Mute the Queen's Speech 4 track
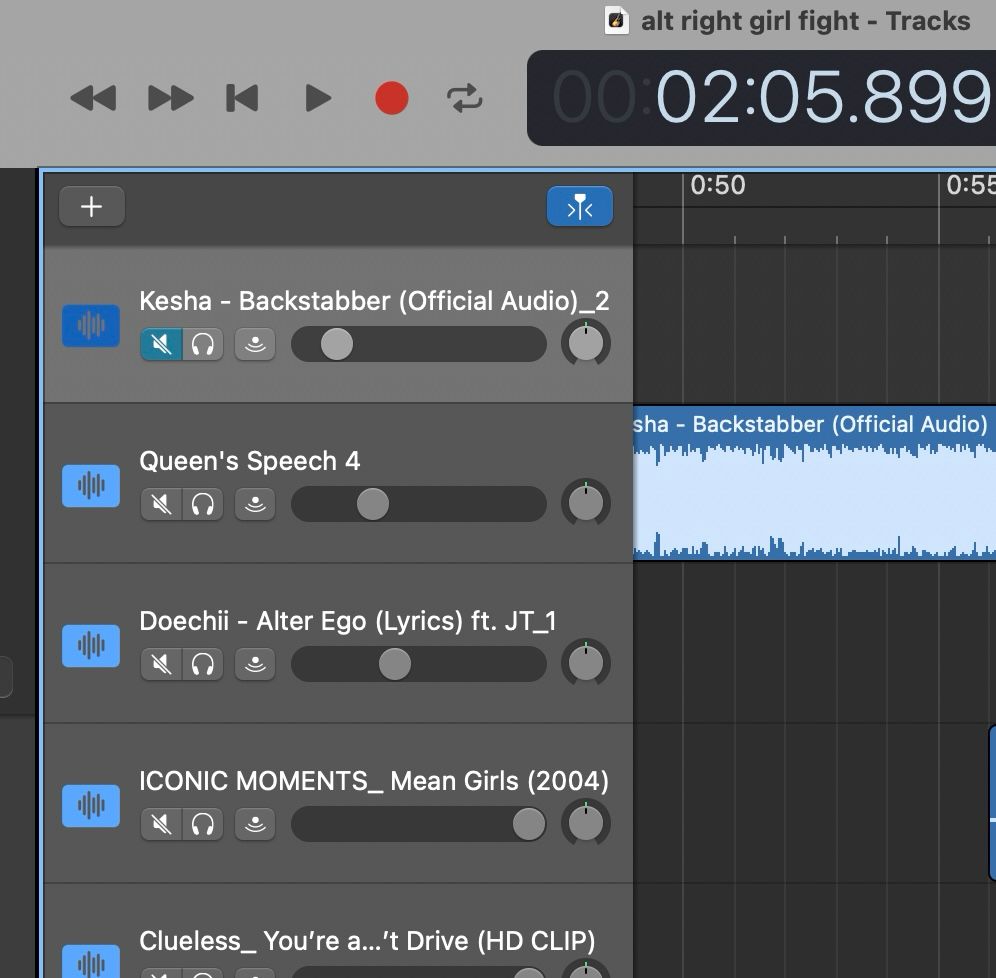Viewport: 996px width, 978px height. click(161, 504)
